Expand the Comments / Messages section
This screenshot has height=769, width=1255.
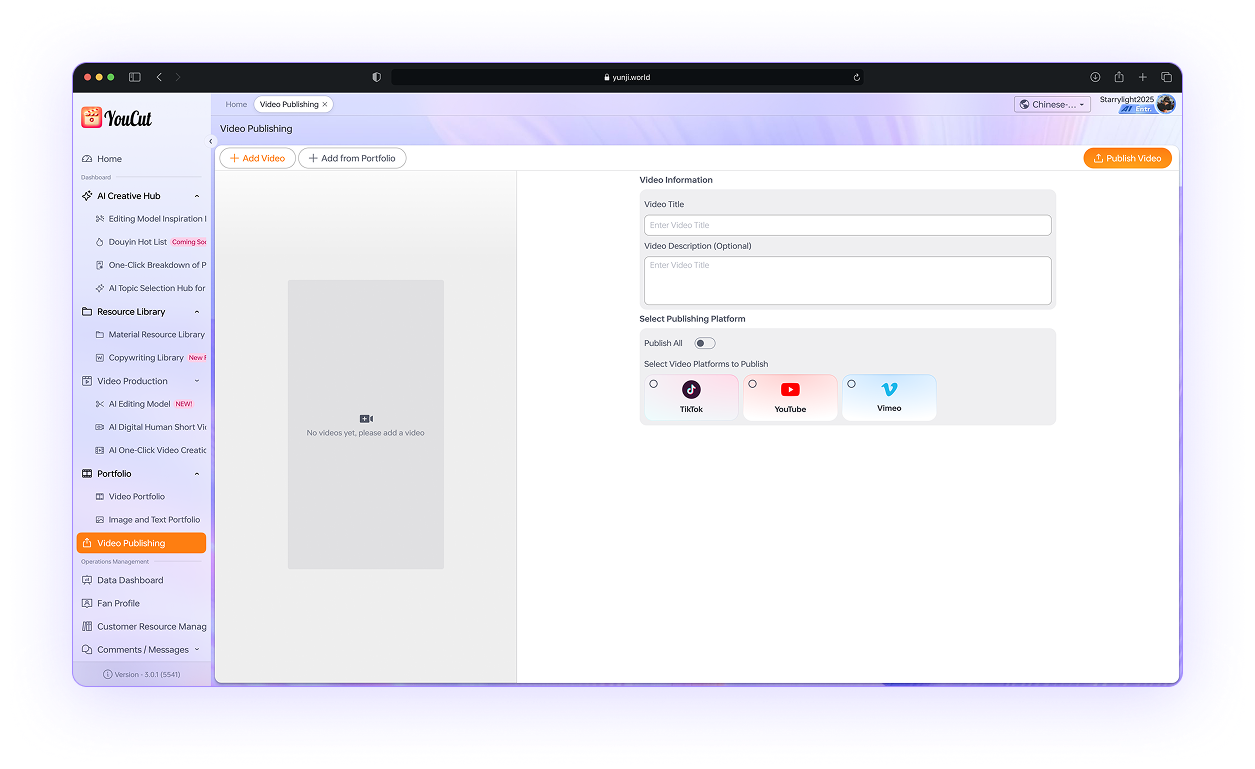(196, 650)
